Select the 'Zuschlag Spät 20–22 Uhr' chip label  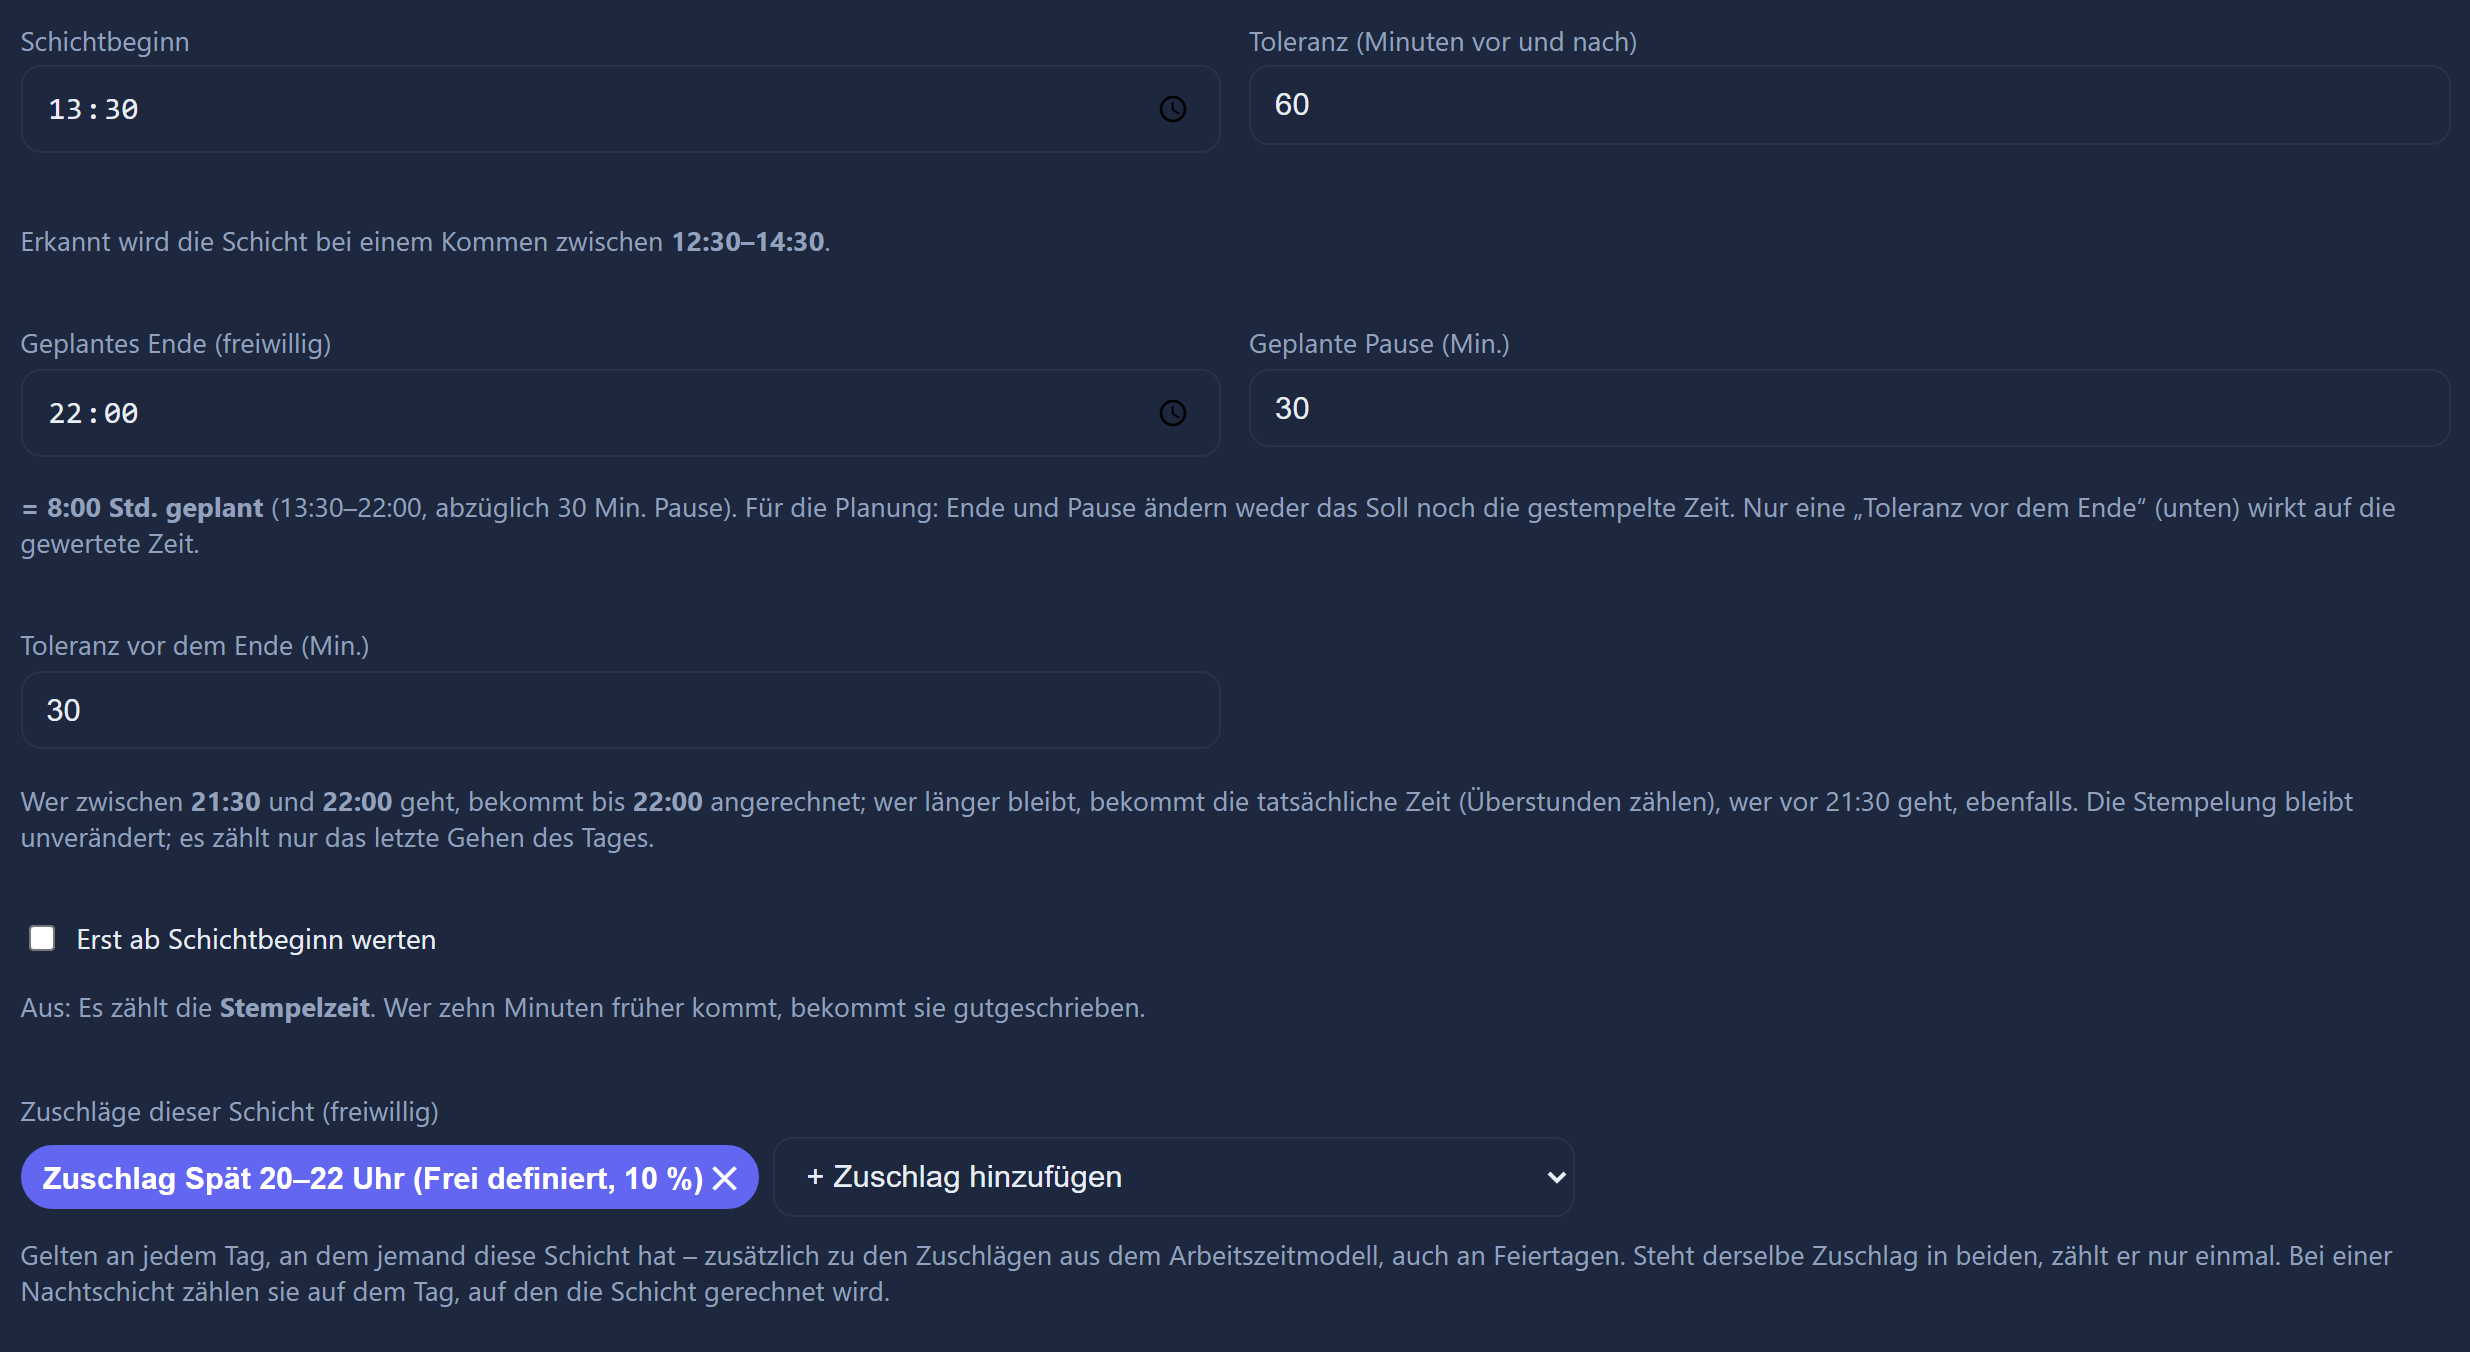(372, 1178)
